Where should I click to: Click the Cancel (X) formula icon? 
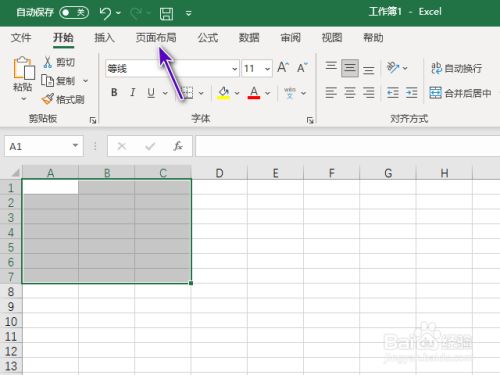click(x=122, y=146)
